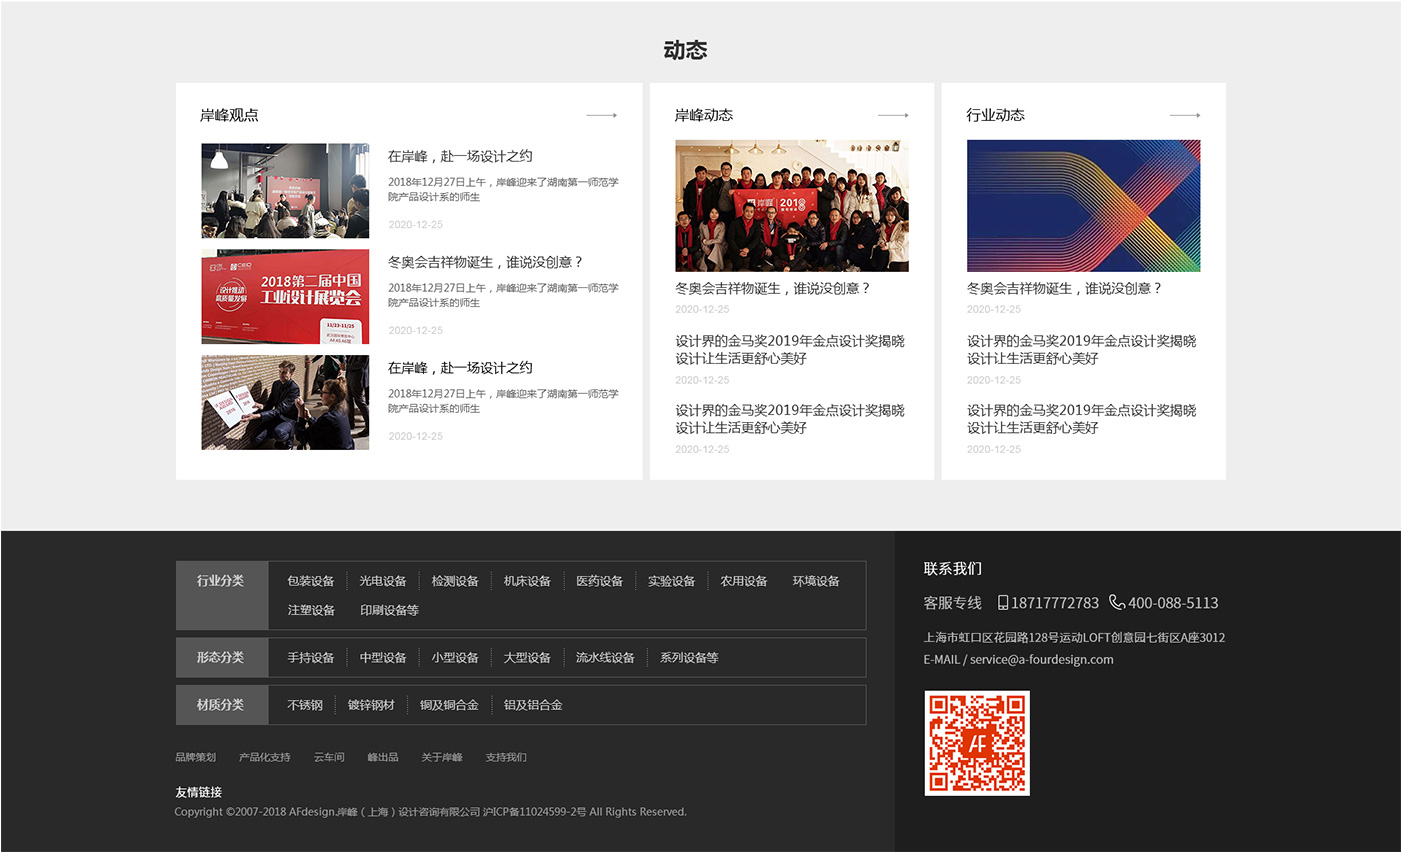Viewport: 1401px width, 852px height.
Task: Open the 包装设备 link
Action: coord(311,581)
